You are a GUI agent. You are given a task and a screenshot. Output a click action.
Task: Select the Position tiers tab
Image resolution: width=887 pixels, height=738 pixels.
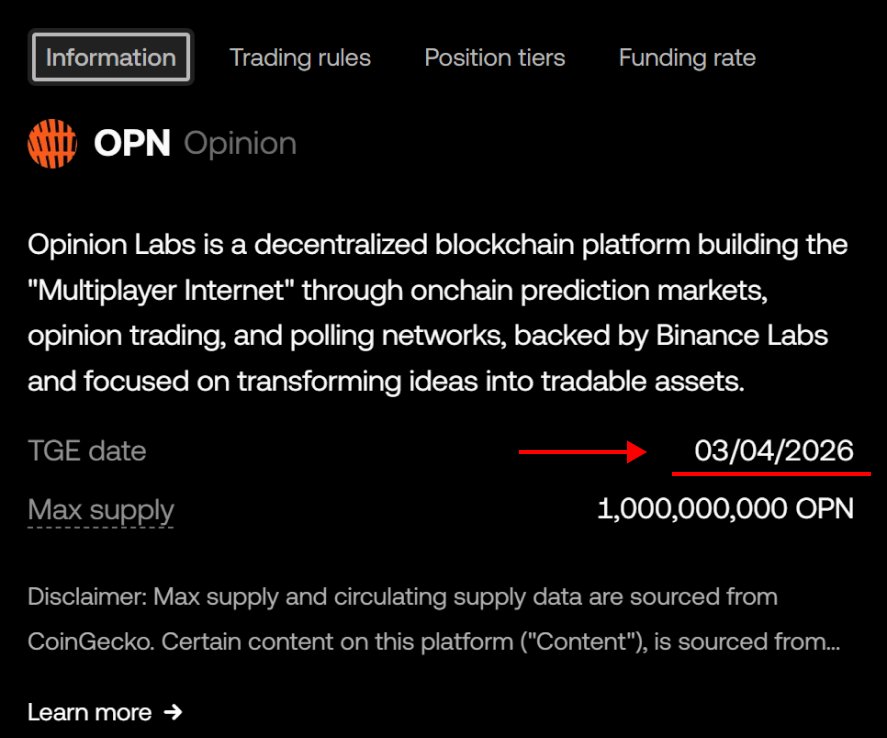pyautogui.click(x=494, y=57)
